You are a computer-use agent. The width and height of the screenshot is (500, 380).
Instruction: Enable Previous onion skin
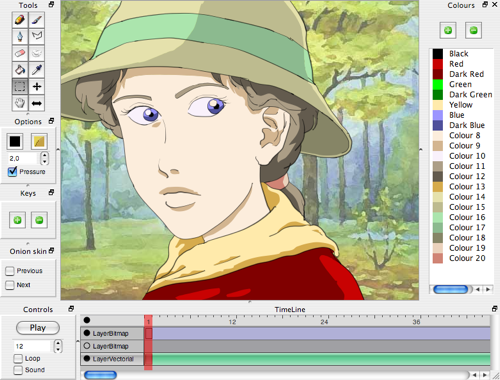click(10, 271)
